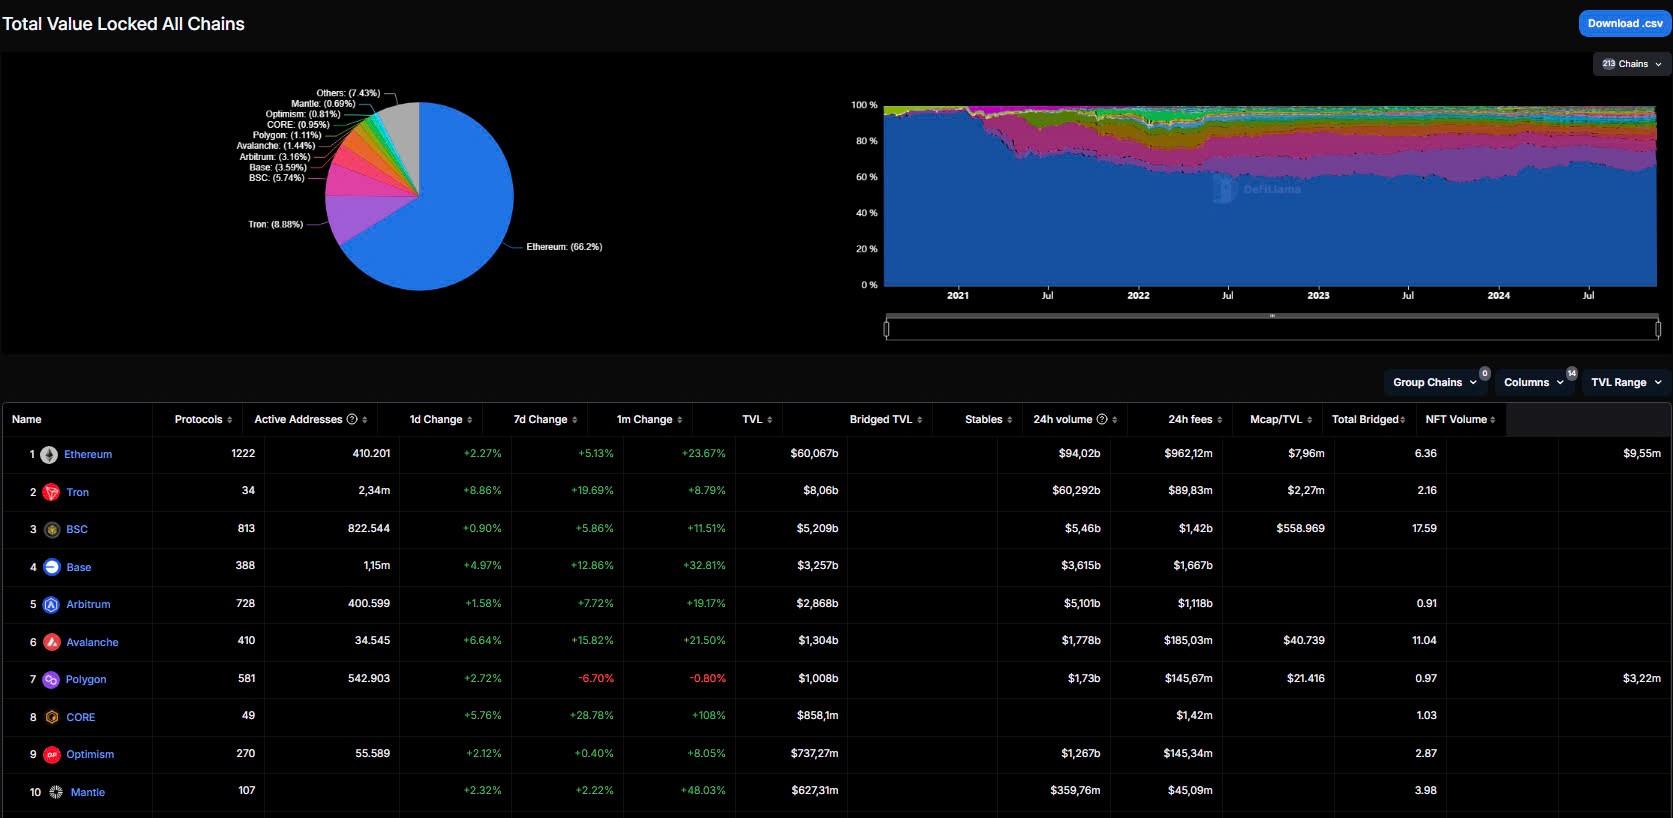1673x818 pixels.
Task: Open the Polygon chain link
Action: coord(86,680)
